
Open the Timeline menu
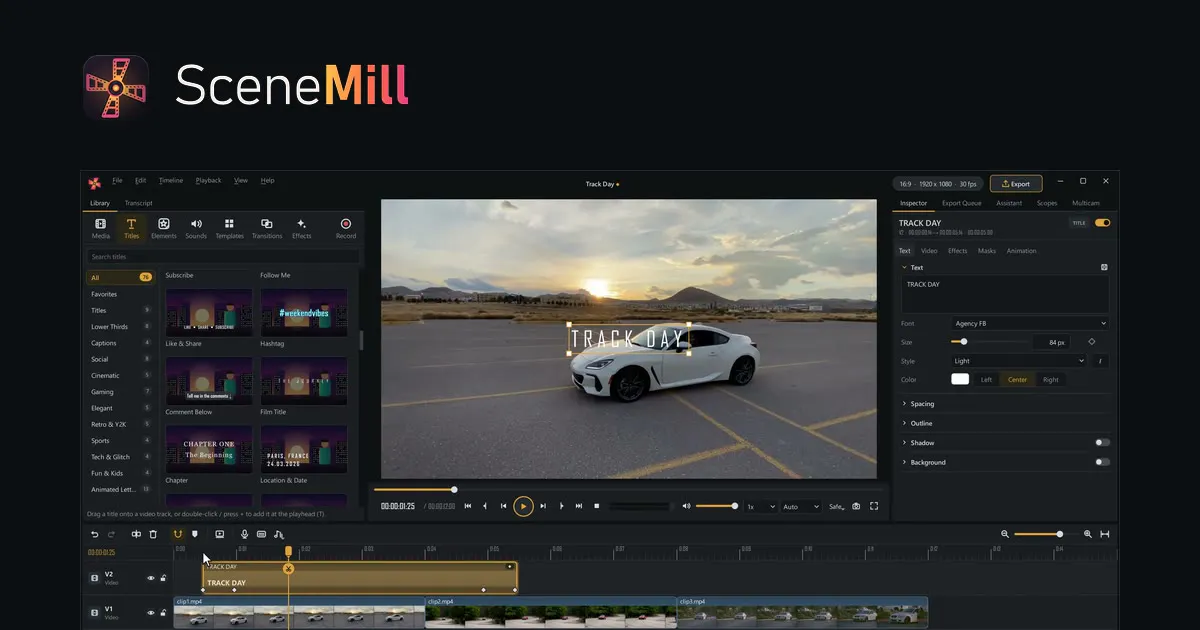point(171,181)
